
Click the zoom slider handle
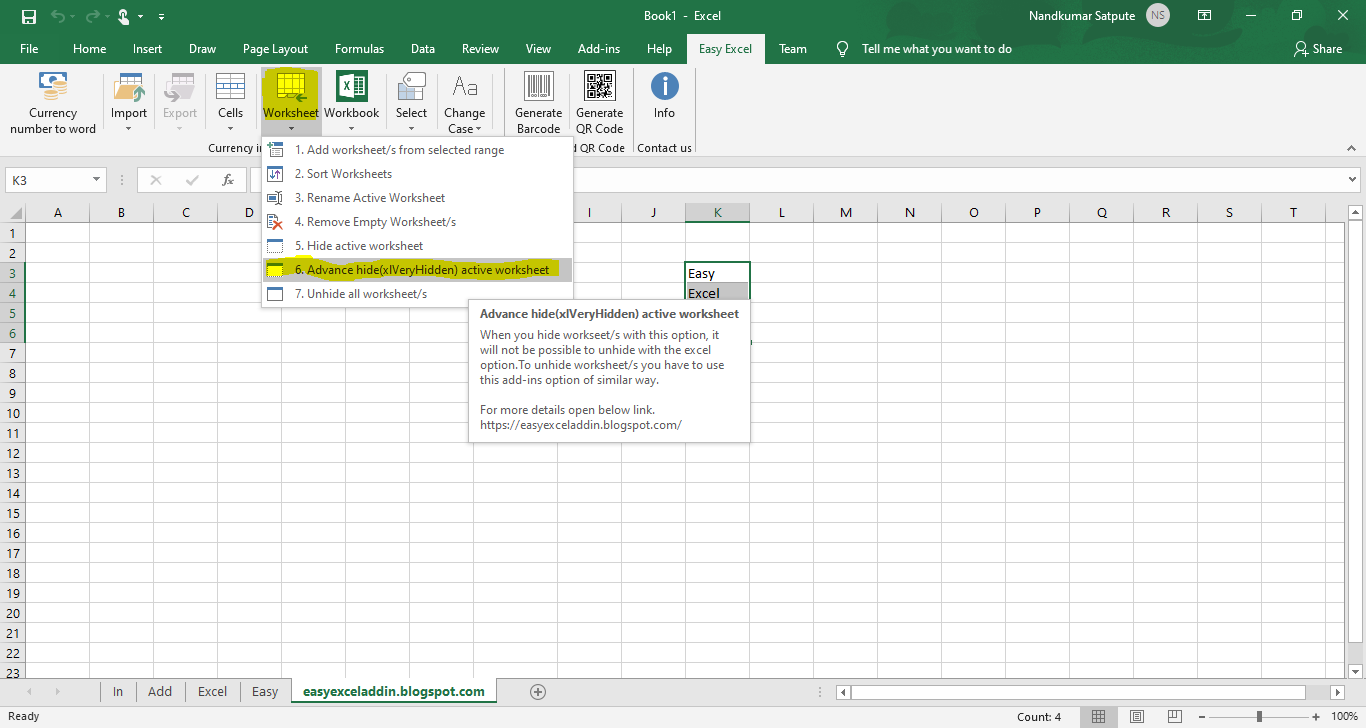[1260, 716]
